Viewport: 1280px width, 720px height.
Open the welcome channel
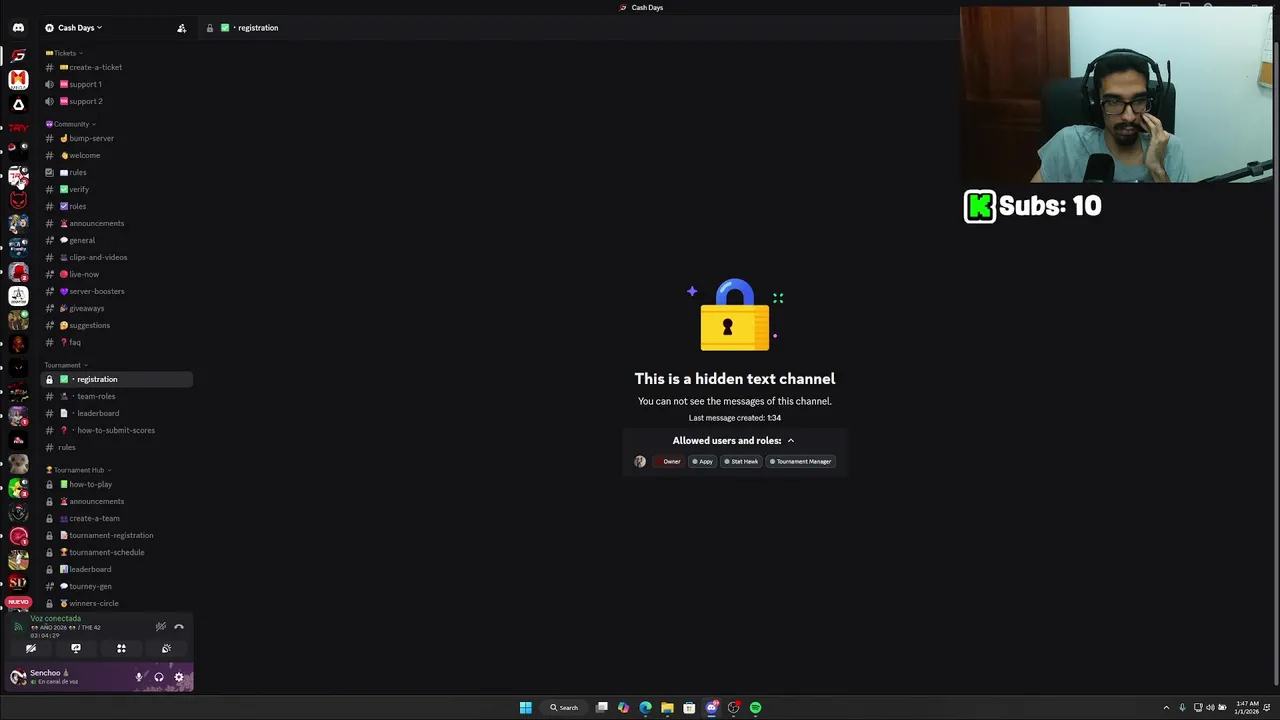pos(117,155)
